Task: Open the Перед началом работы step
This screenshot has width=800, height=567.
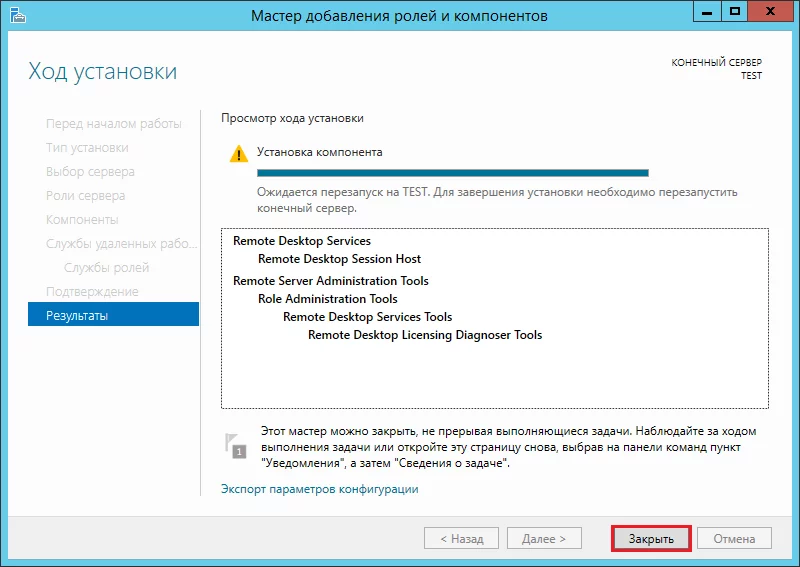Action: pos(113,123)
